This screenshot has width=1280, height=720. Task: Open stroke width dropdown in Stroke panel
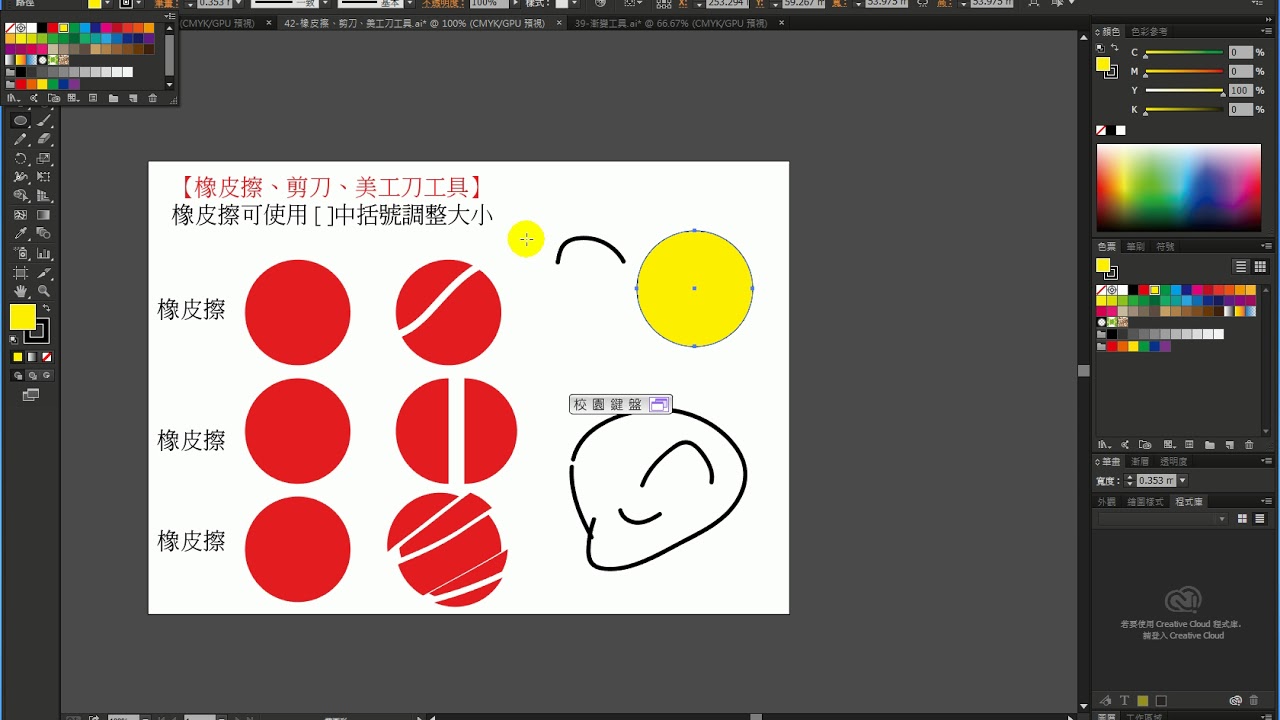[x=1183, y=481]
